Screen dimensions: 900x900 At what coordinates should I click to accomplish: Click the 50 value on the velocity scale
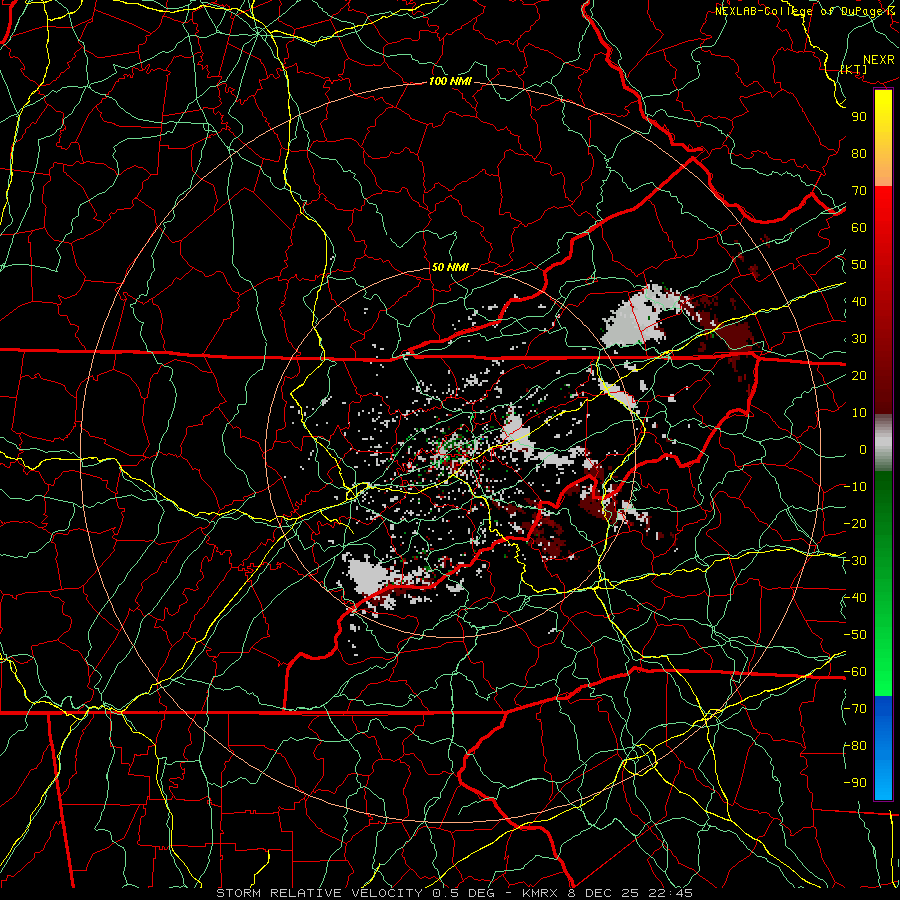[x=859, y=265]
